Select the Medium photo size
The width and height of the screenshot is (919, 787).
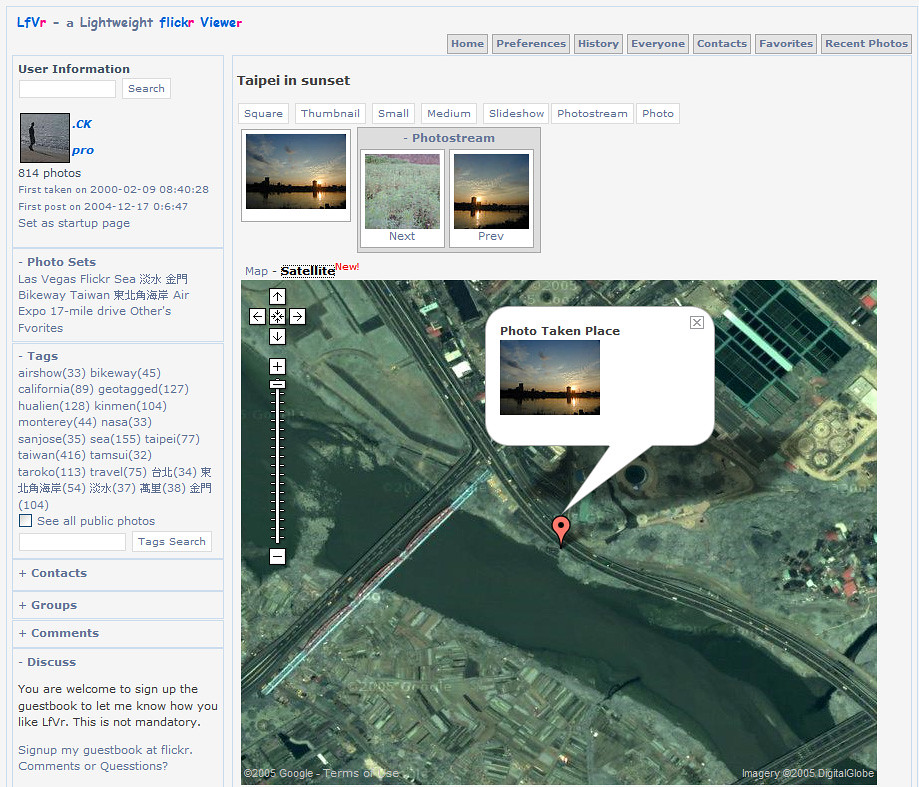(449, 113)
